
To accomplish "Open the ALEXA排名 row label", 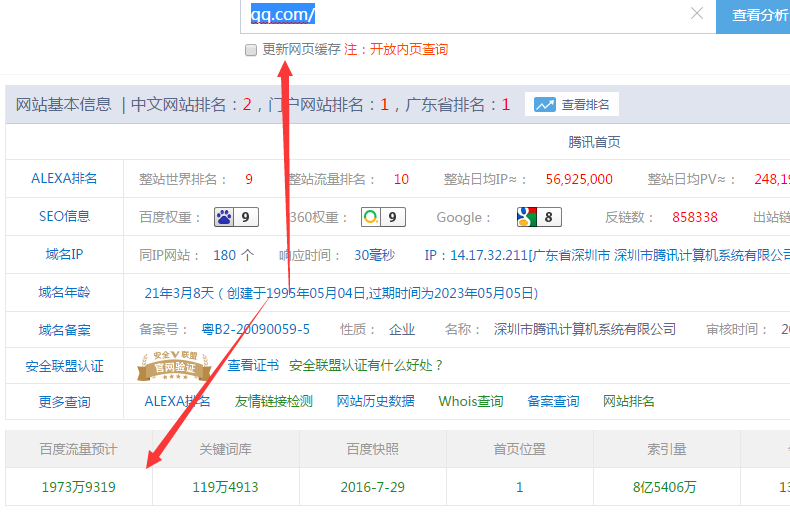I will click(x=64, y=178).
